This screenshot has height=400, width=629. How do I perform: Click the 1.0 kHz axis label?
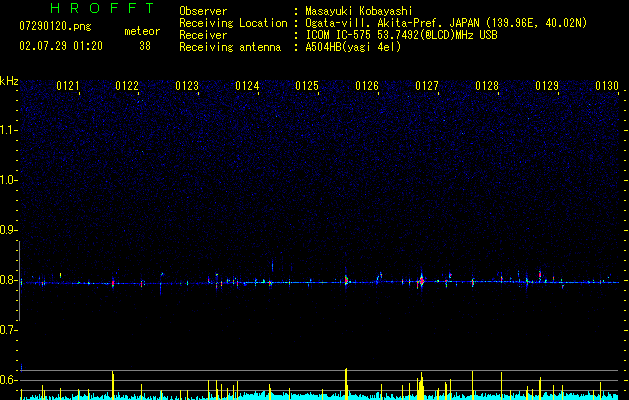pyautogui.click(x=6, y=180)
